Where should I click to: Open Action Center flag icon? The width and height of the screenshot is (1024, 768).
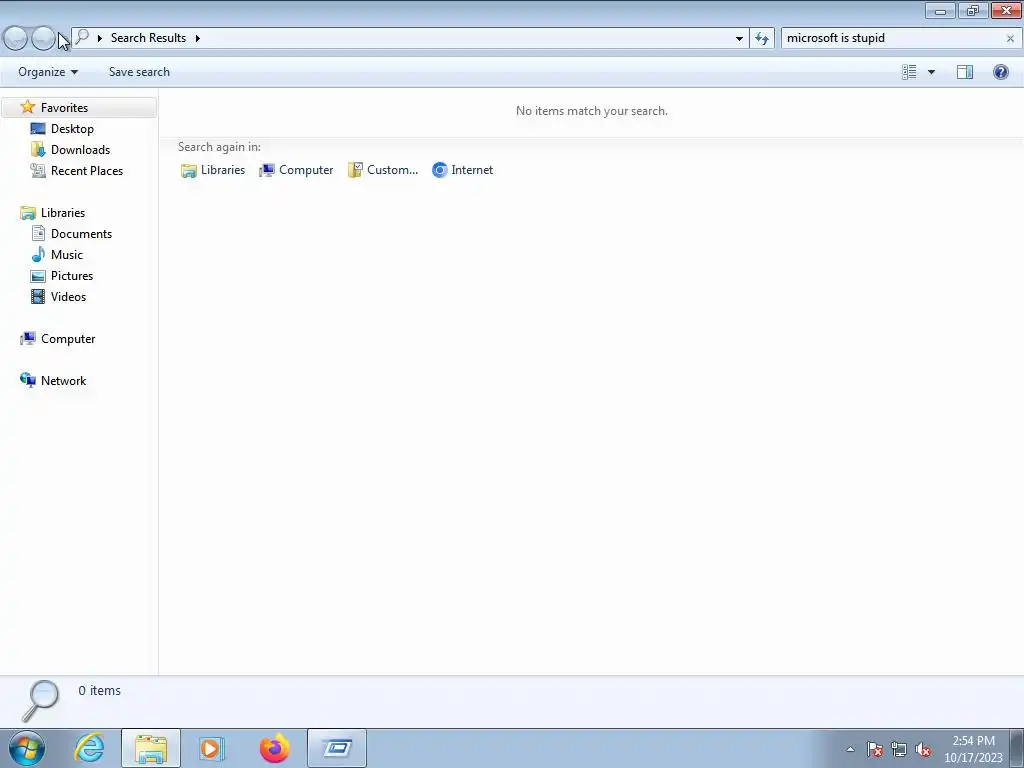(875, 749)
